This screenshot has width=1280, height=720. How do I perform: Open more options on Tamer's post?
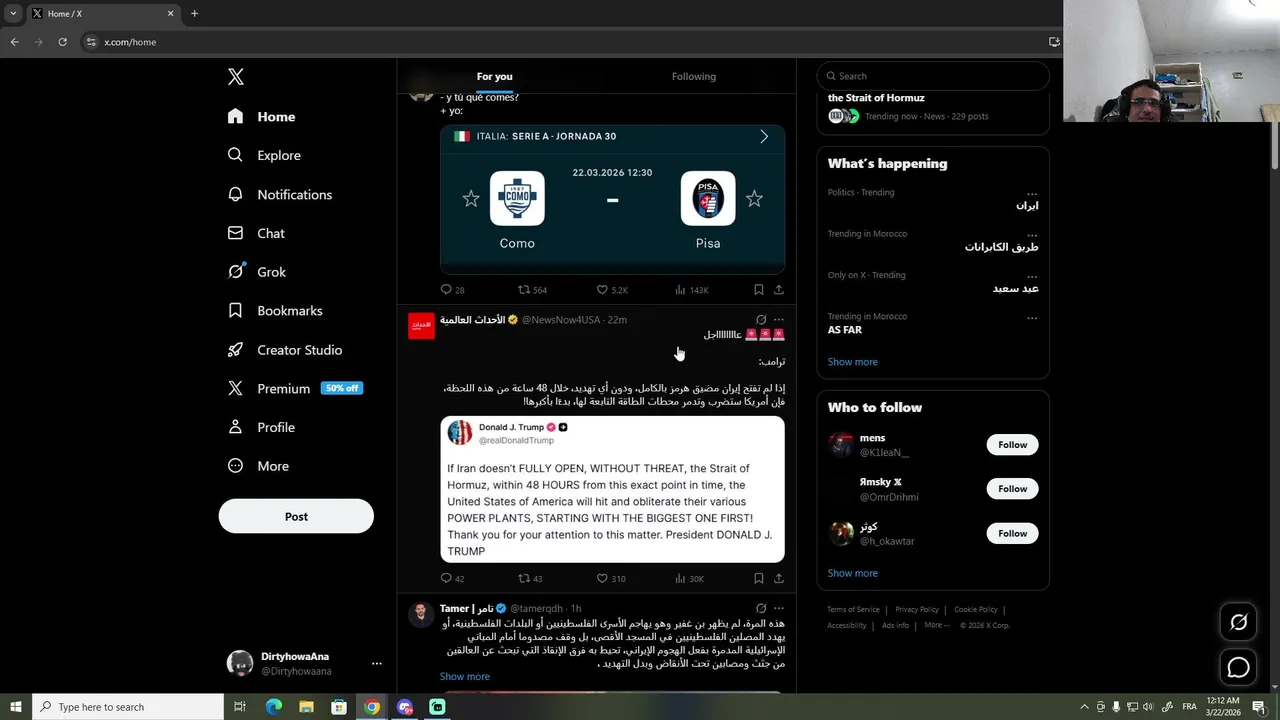779,608
